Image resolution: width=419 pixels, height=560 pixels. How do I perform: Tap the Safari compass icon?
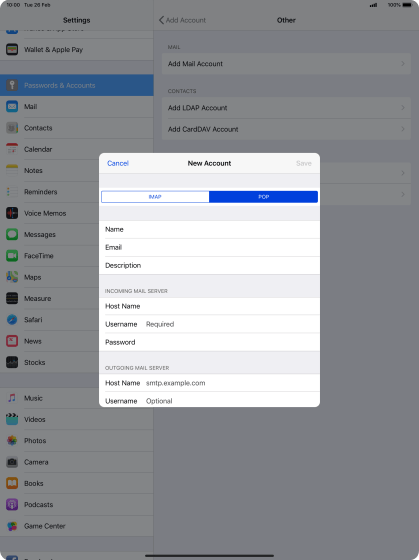12,320
